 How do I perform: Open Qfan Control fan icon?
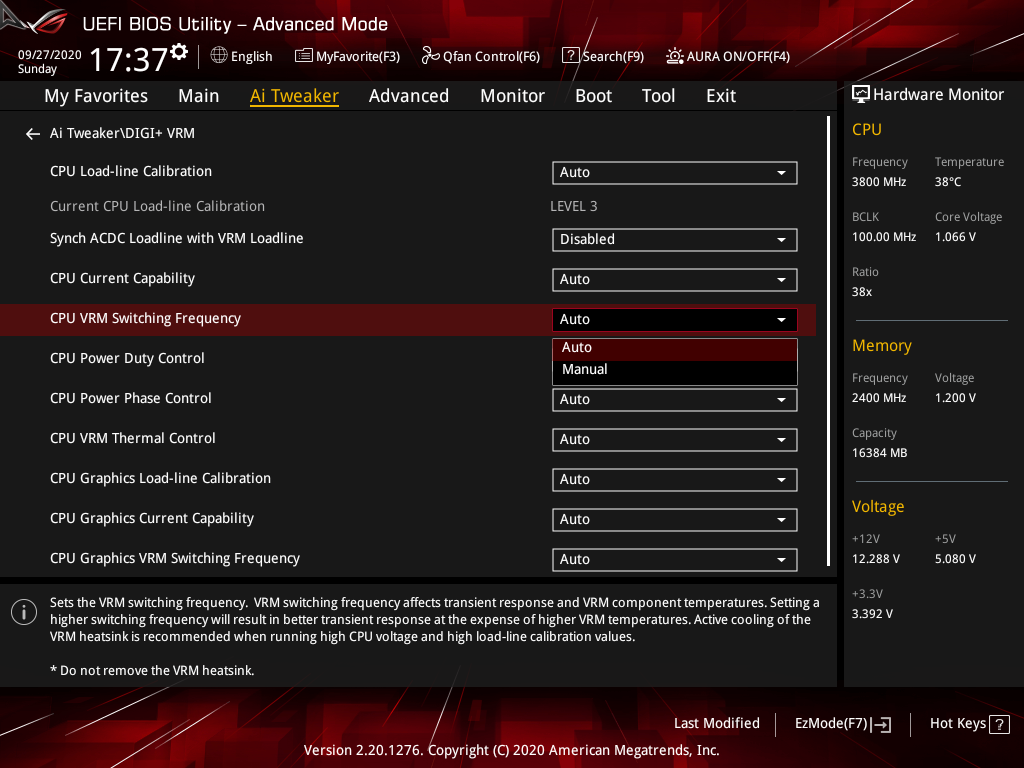[x=430, y=56]
